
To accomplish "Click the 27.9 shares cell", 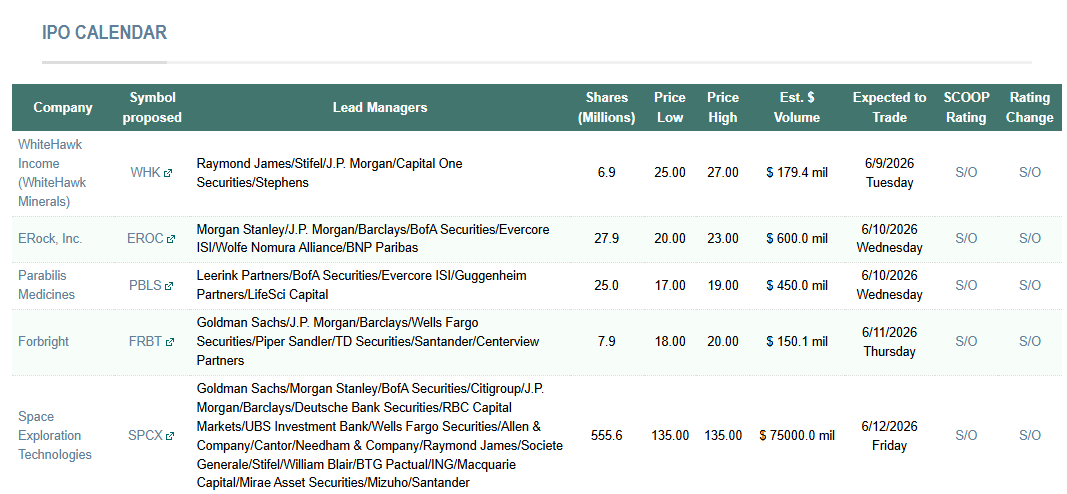I will (606, 238).
